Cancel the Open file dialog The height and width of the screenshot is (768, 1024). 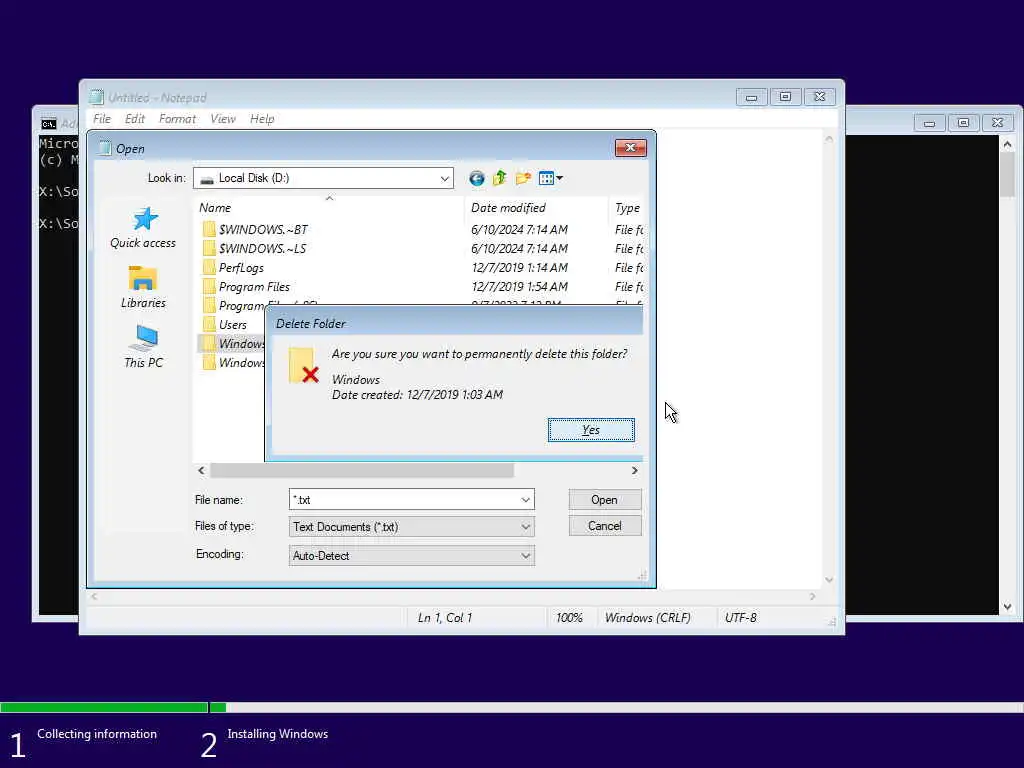(x=605, y=526)
